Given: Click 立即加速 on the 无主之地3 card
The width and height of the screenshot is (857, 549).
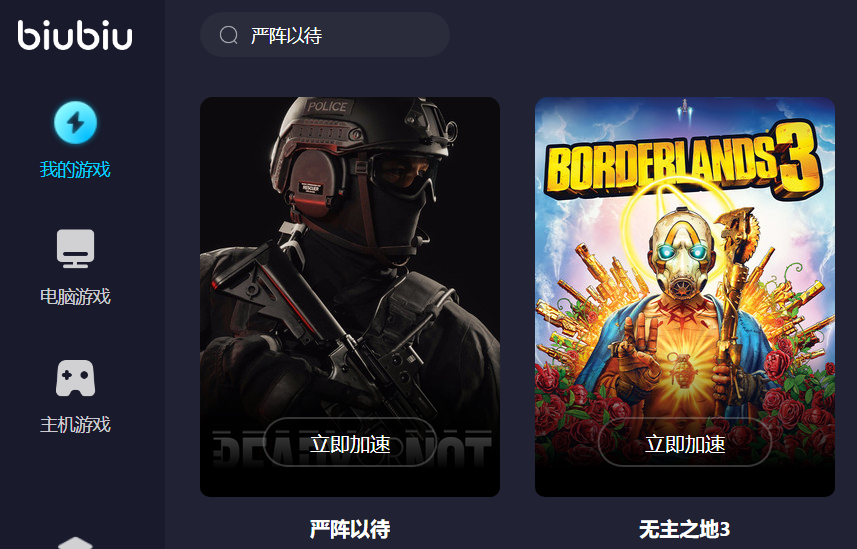Looking at the screenshot, I should pos(685,442).
